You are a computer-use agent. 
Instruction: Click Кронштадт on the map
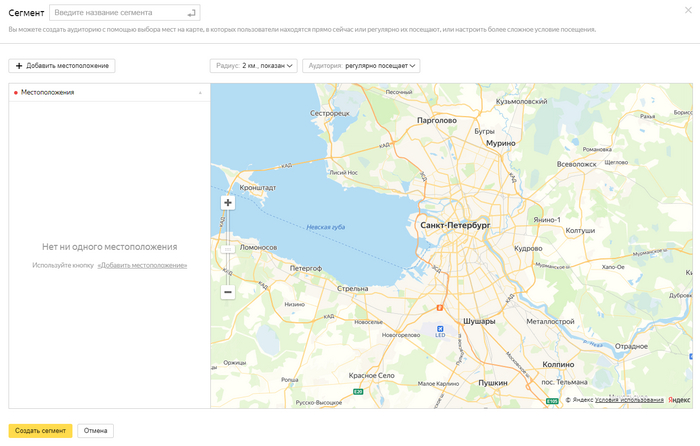[x=258, y=187]
